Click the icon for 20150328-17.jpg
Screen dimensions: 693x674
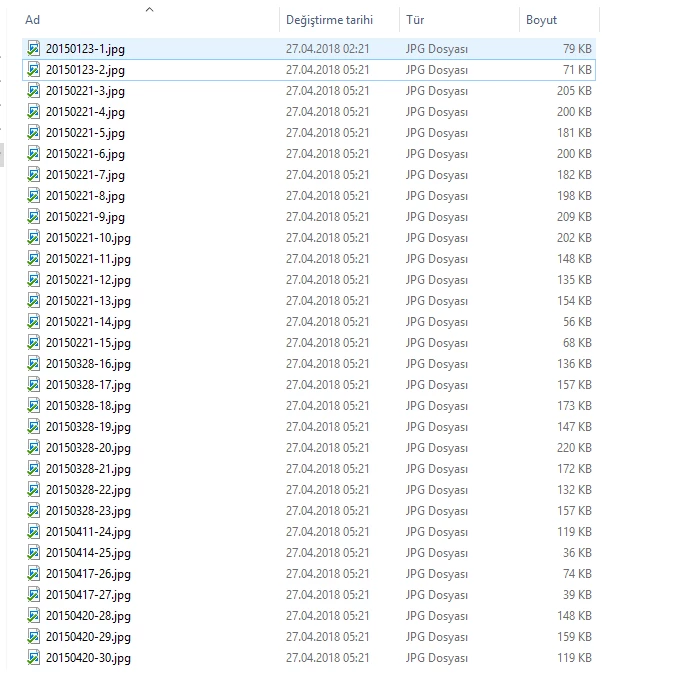[34, 385]
